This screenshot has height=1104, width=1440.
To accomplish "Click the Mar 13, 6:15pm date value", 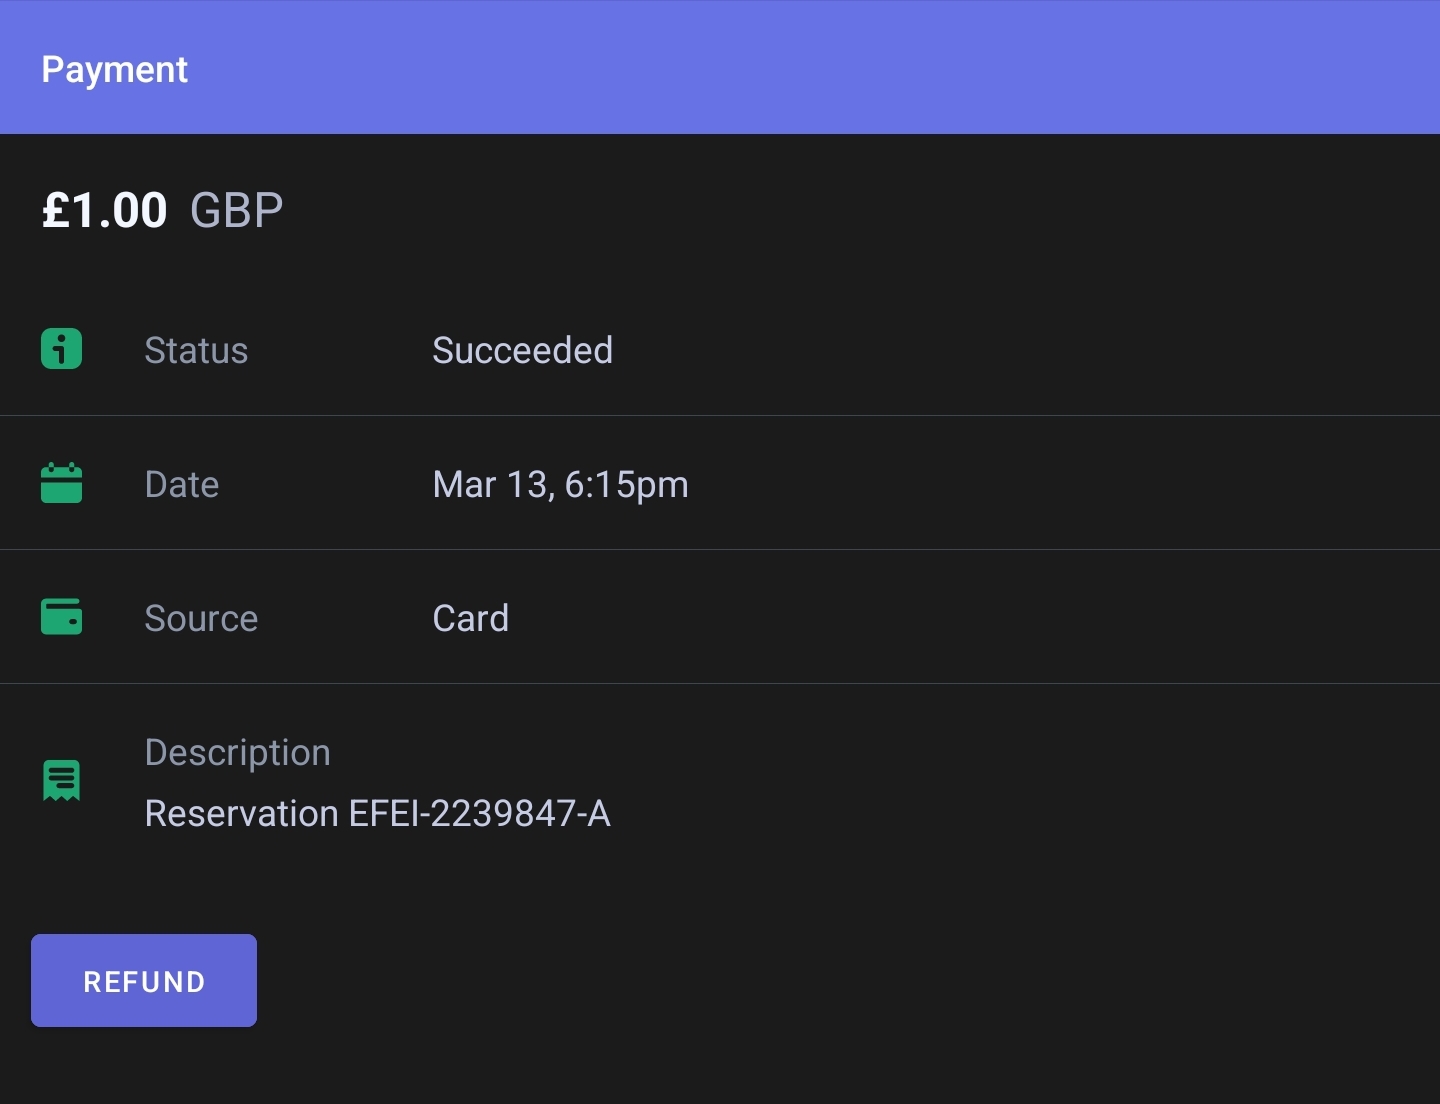I will tap(560, 485).
